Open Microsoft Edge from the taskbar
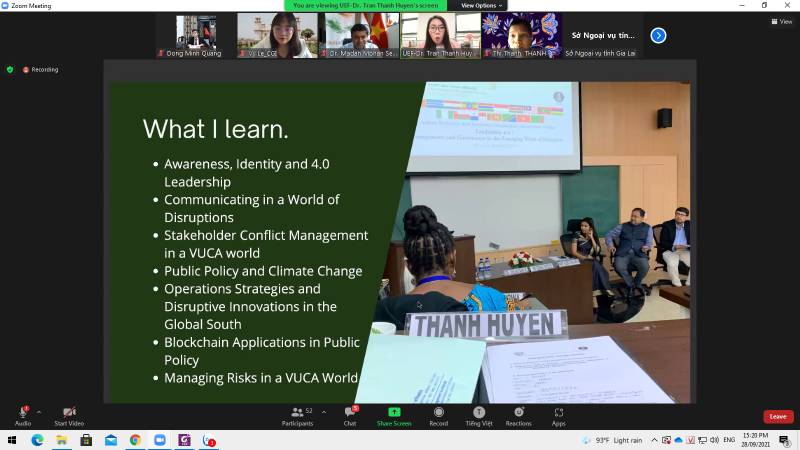This screenshot has height=450, width=800. (x=38, y=440)
